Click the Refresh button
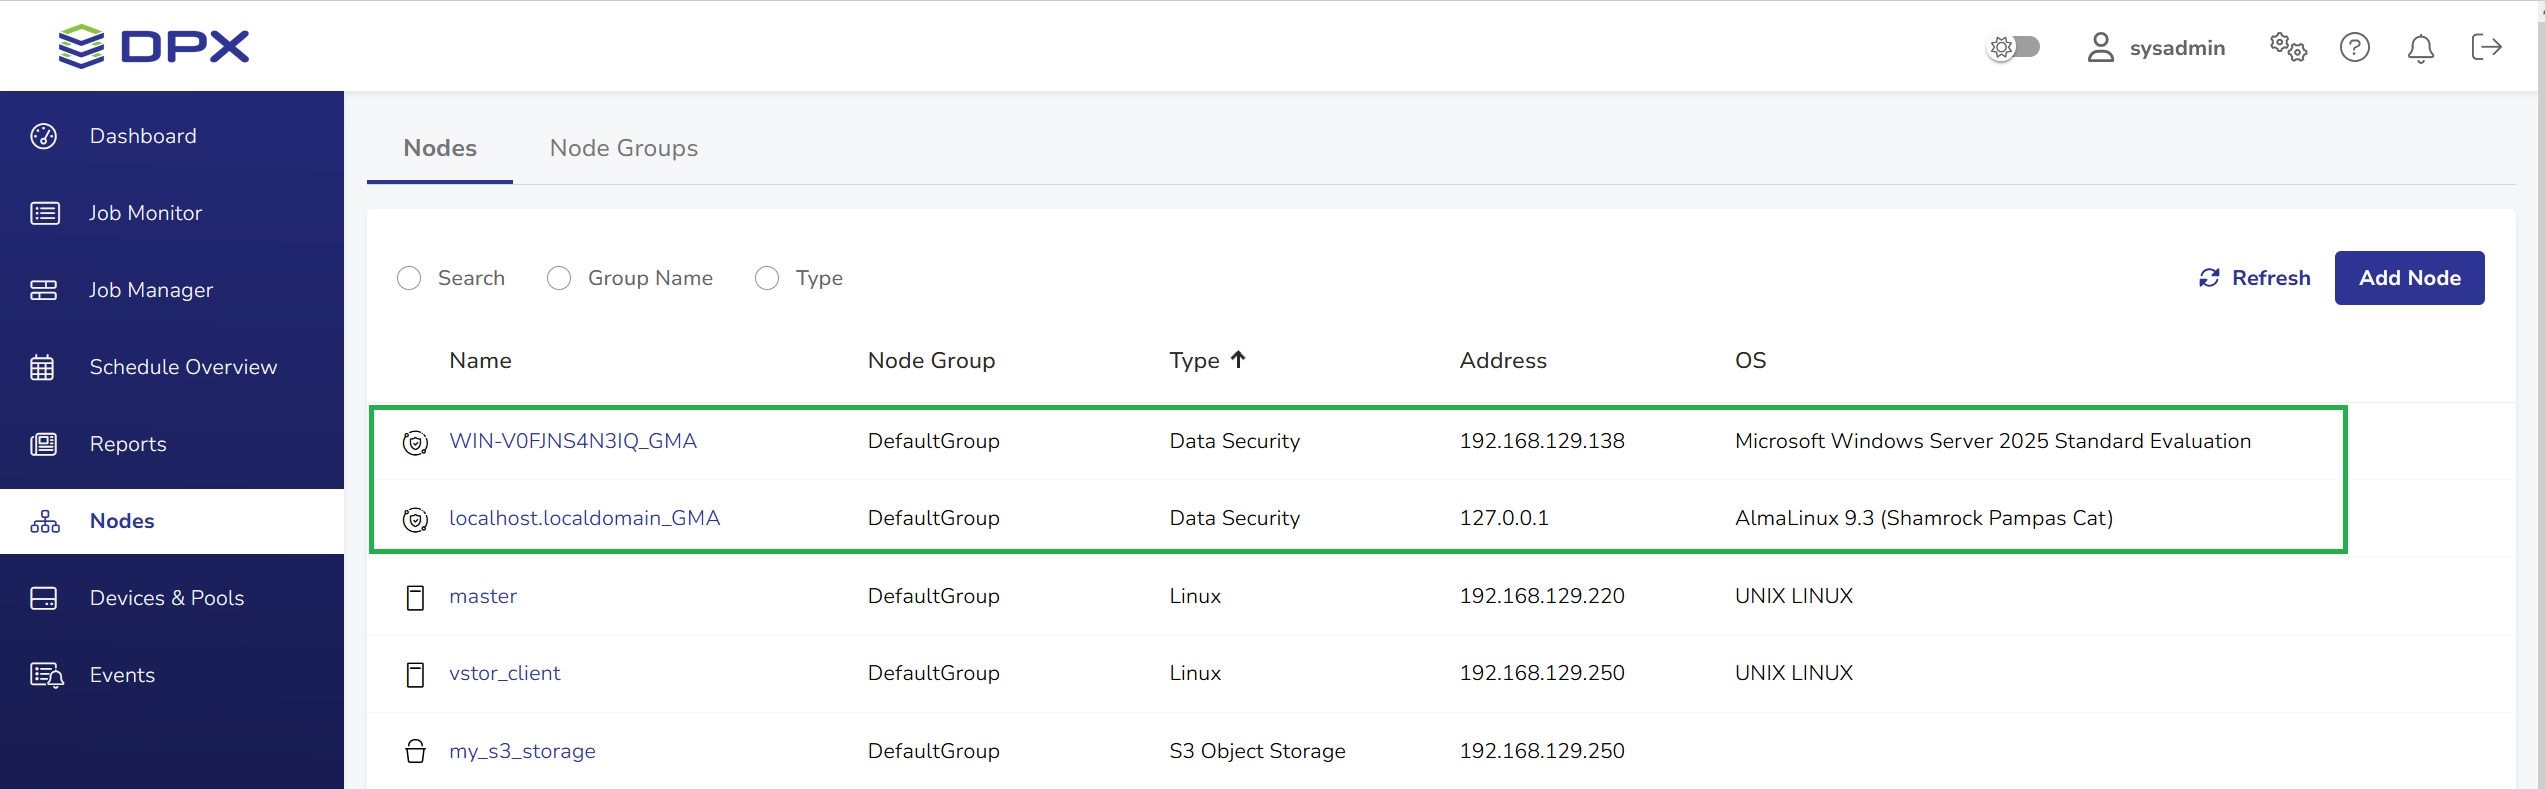This screenshot has height=789, width=2545. (x=2255, y=278)
